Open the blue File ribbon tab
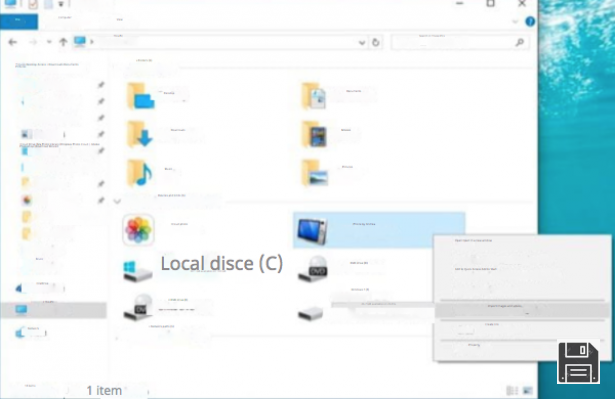Screen dimensions: 615x399 19,22
